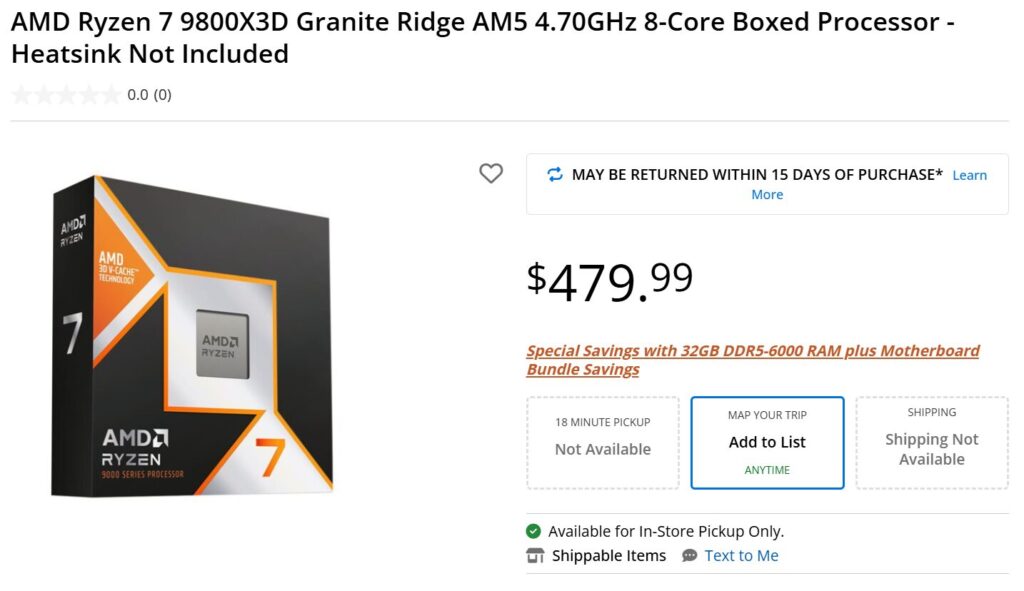The width and height of the screenshot is (1024, 591).
Task: Select the 18 Minute Pickup option
Action: coord(603,443)
